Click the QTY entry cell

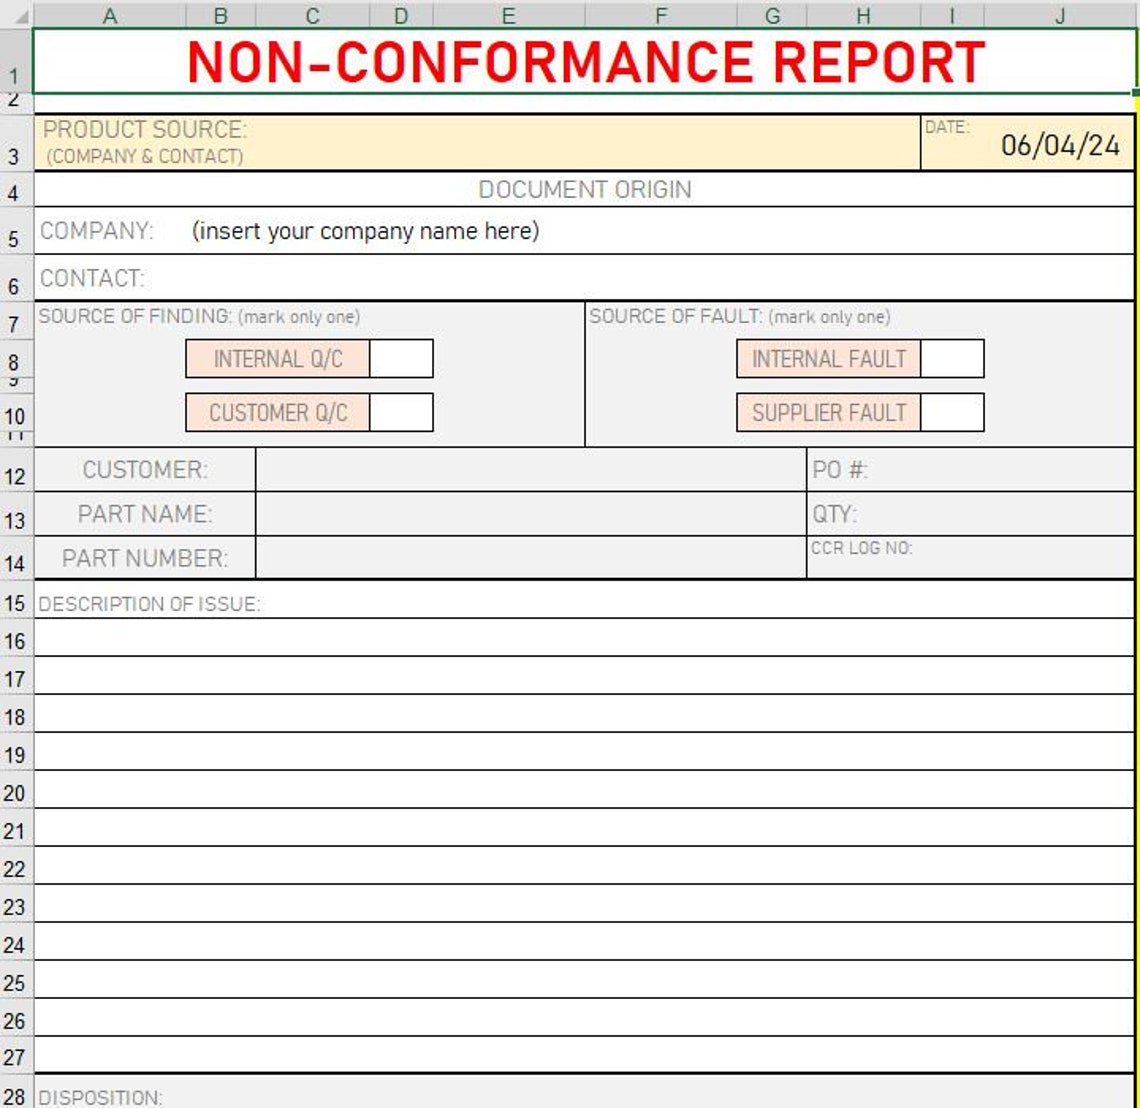click(x=970, y=512)
